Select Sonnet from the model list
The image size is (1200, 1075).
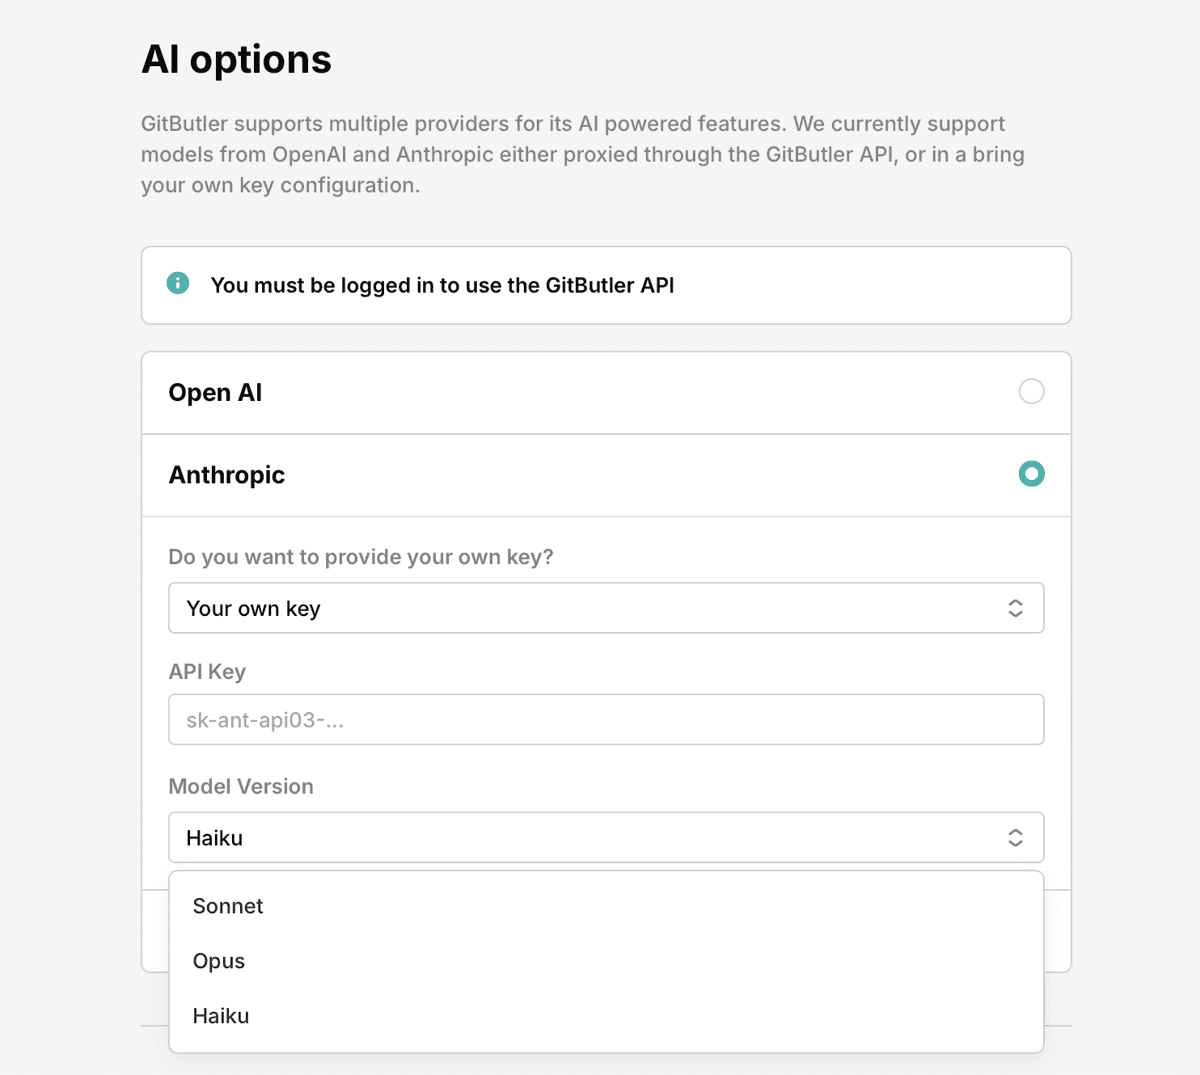coord(227,906)
